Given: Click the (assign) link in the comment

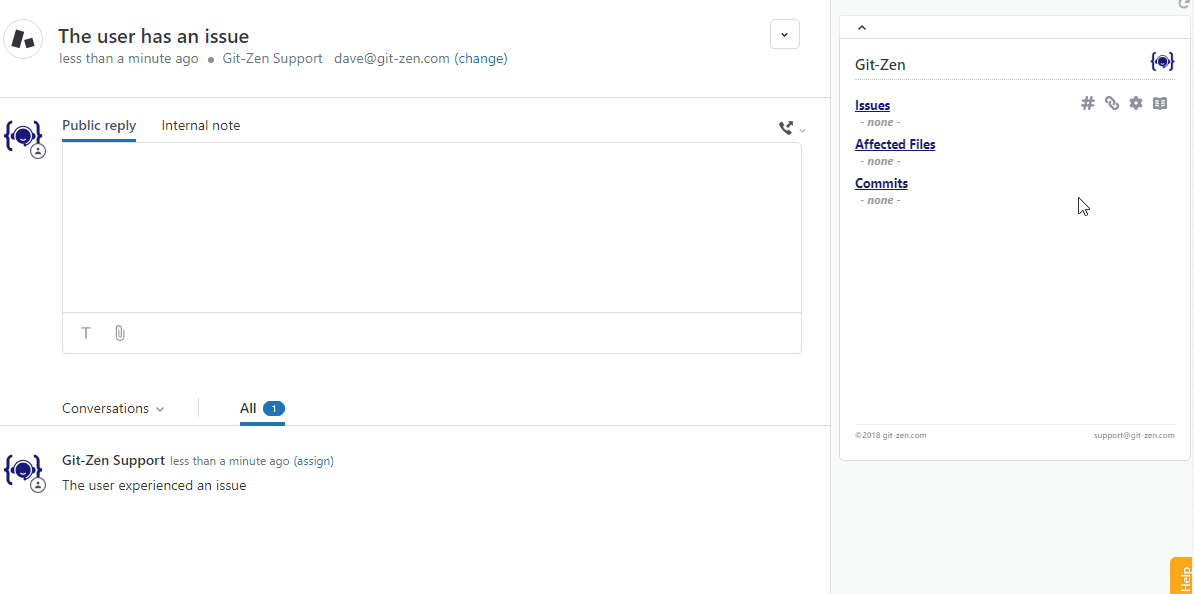Looking at the screenshot, I should click(313, 461).
